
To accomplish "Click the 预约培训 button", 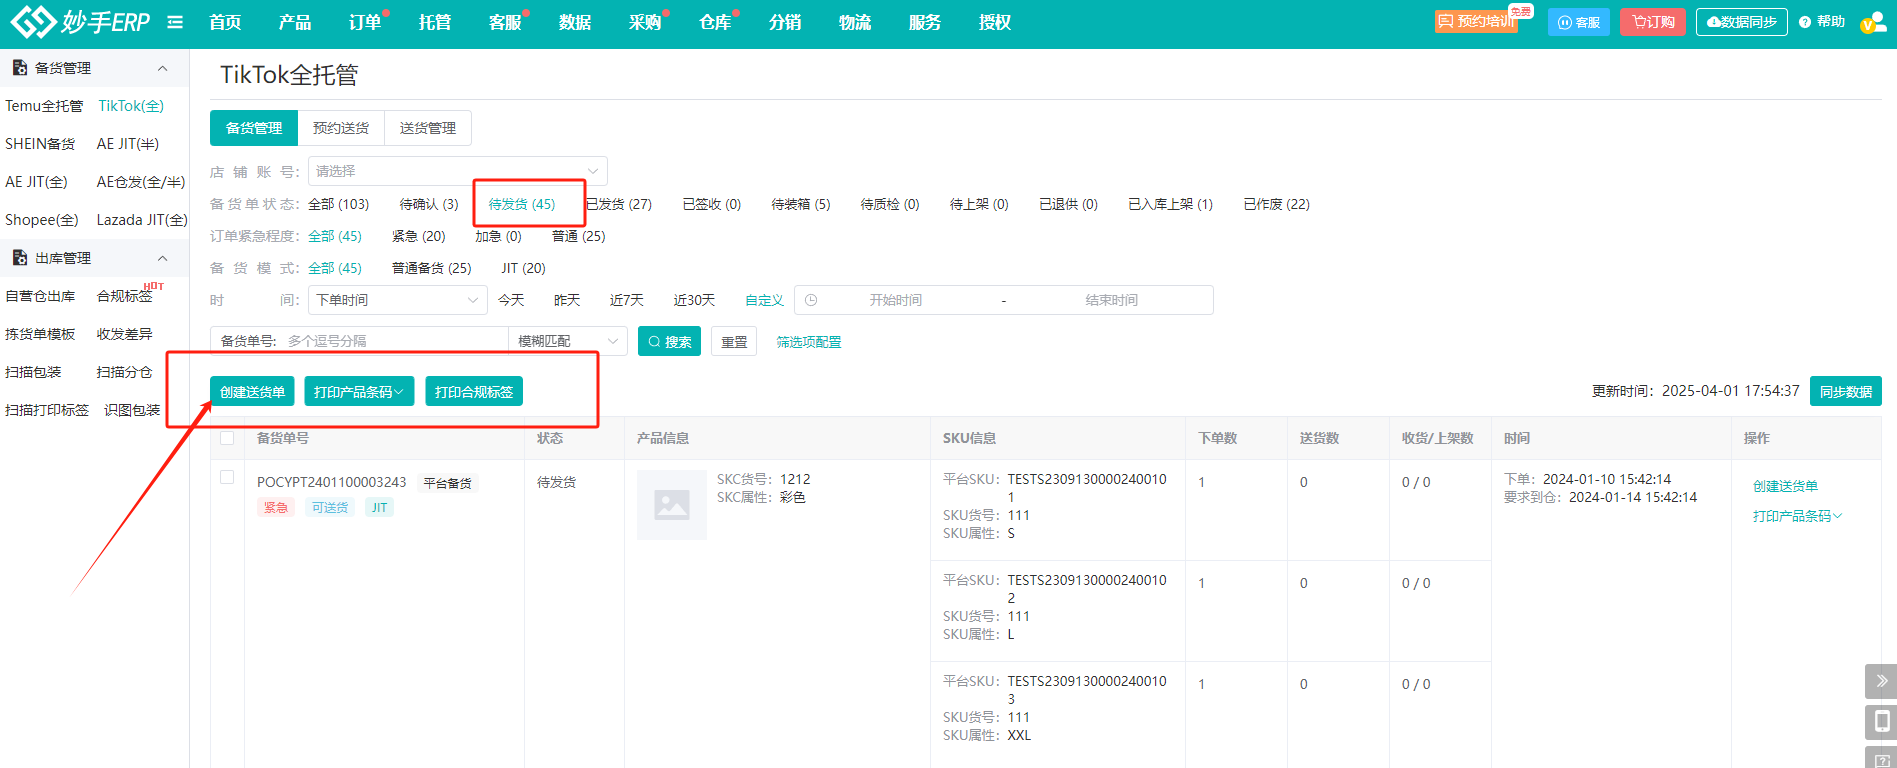I will pos(1476,22).
